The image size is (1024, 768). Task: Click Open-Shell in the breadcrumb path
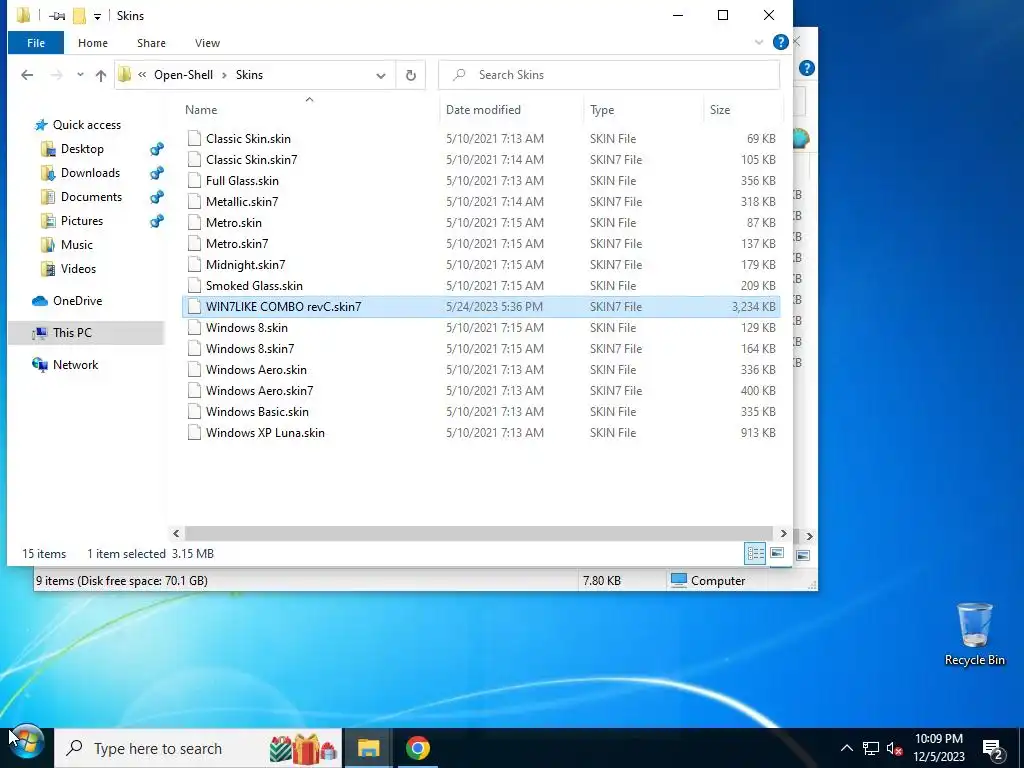coord(184,75)
